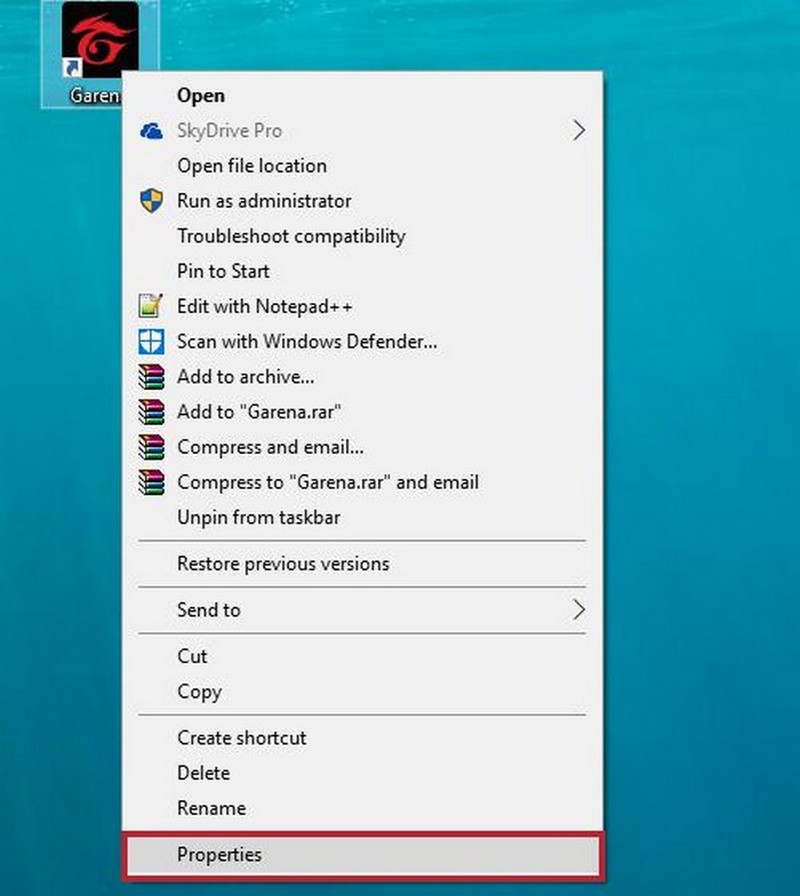Click the shield icon beside Run as administrator
Screen dimensions: 800x896
[x=151, y=201]
